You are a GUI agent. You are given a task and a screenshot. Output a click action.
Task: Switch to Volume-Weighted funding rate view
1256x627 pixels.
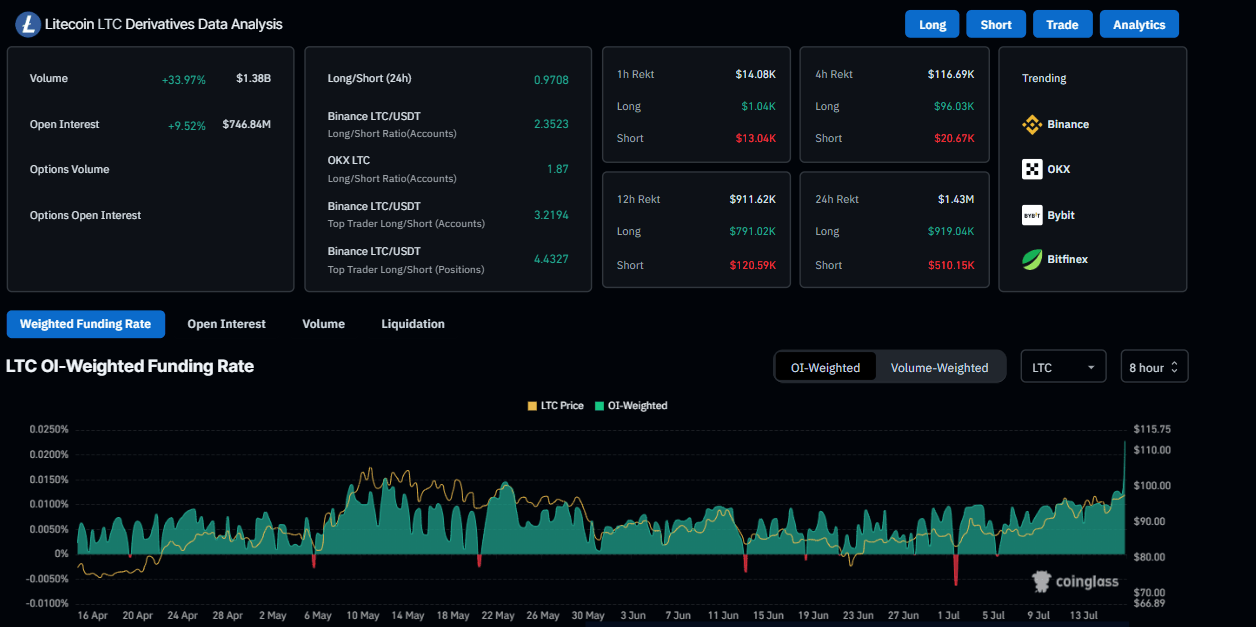[x=939, y=367]
